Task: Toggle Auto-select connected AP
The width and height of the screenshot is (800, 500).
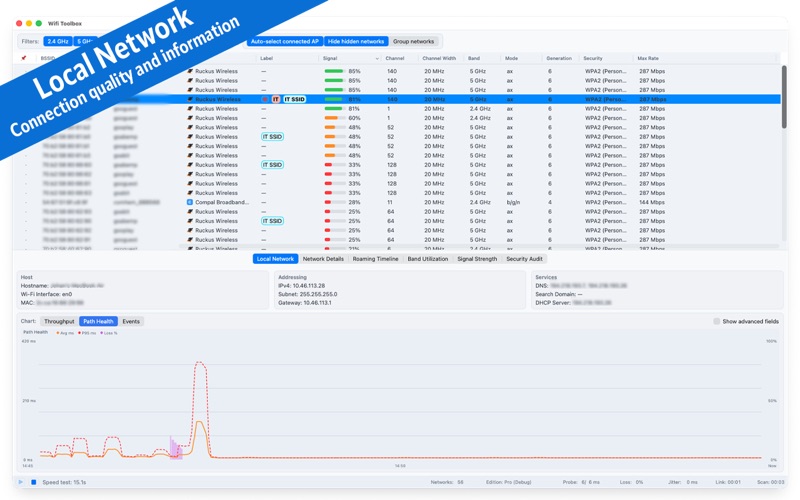Action: (x=285, y=41)
